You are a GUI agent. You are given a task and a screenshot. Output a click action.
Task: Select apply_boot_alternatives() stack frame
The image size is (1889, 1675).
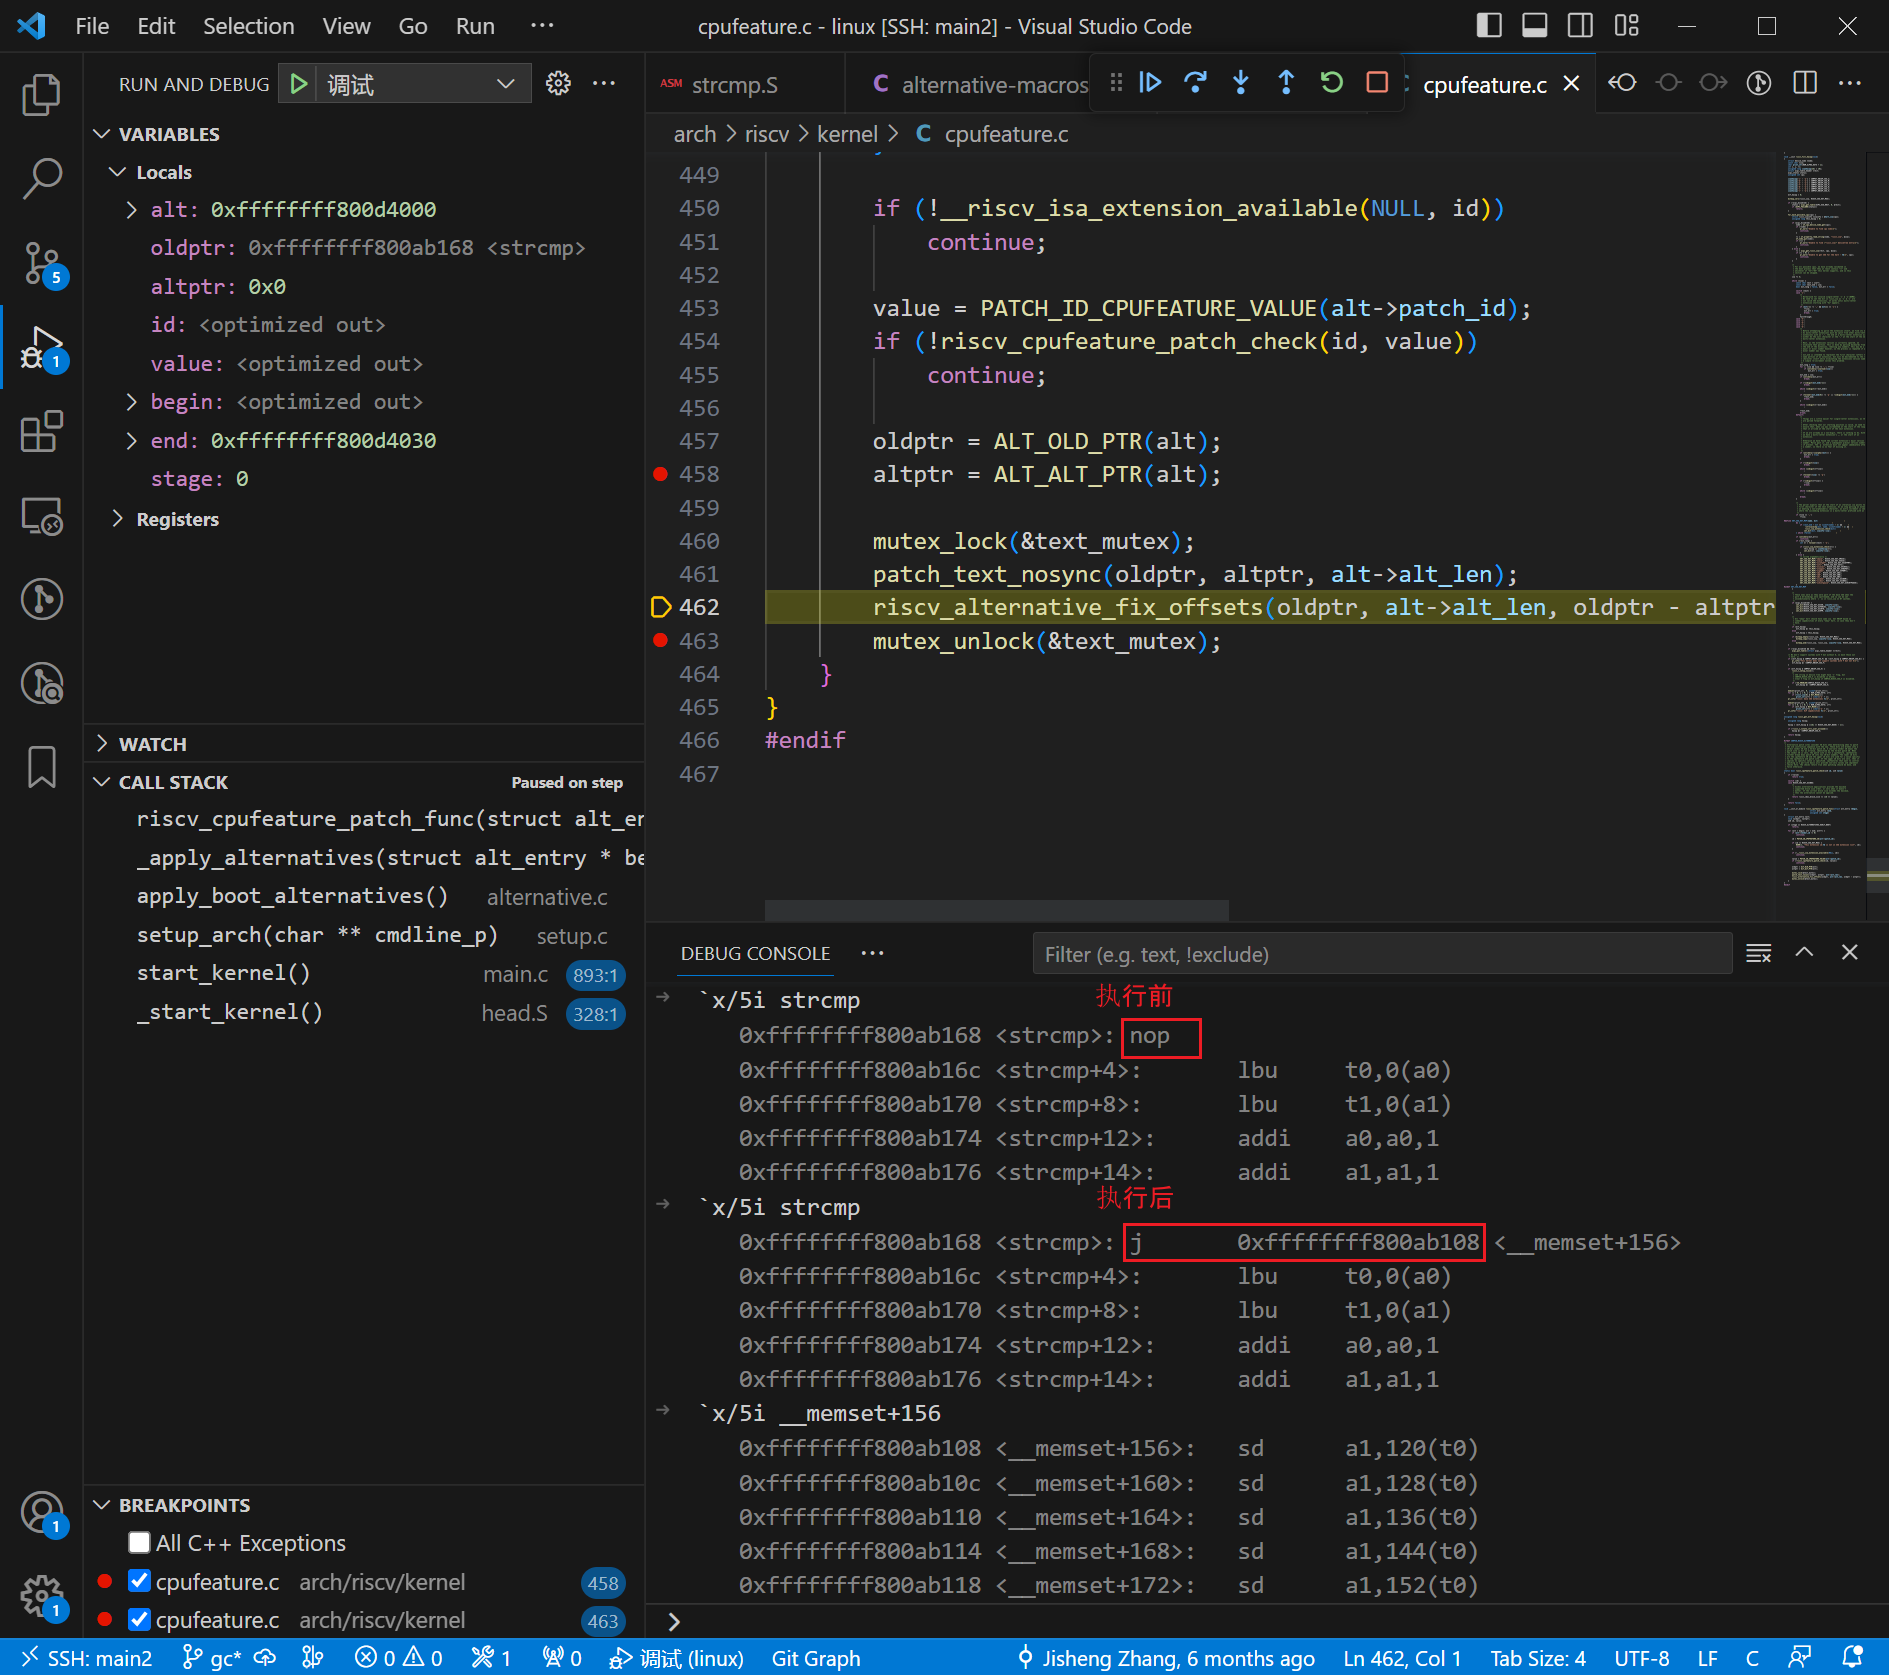pyautogui.click(x=292, y=896)
